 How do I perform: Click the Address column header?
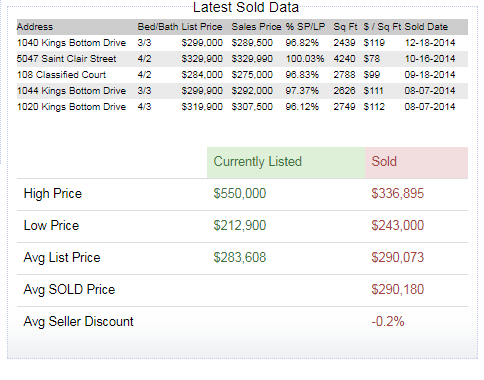(35, 27)
